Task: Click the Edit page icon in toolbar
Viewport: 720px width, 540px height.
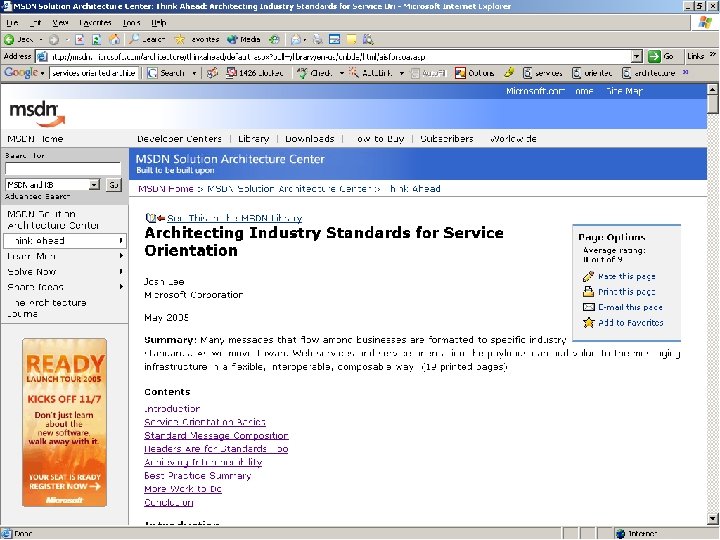Action: (x=335, y=39)
